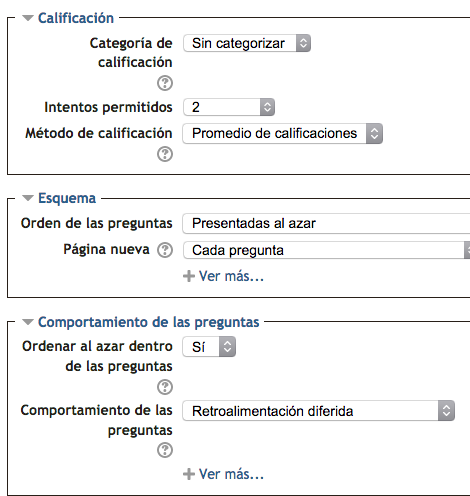Open the Sin categorizar dropdown
This screenshot has width=470, height=496.
[247, 43]
